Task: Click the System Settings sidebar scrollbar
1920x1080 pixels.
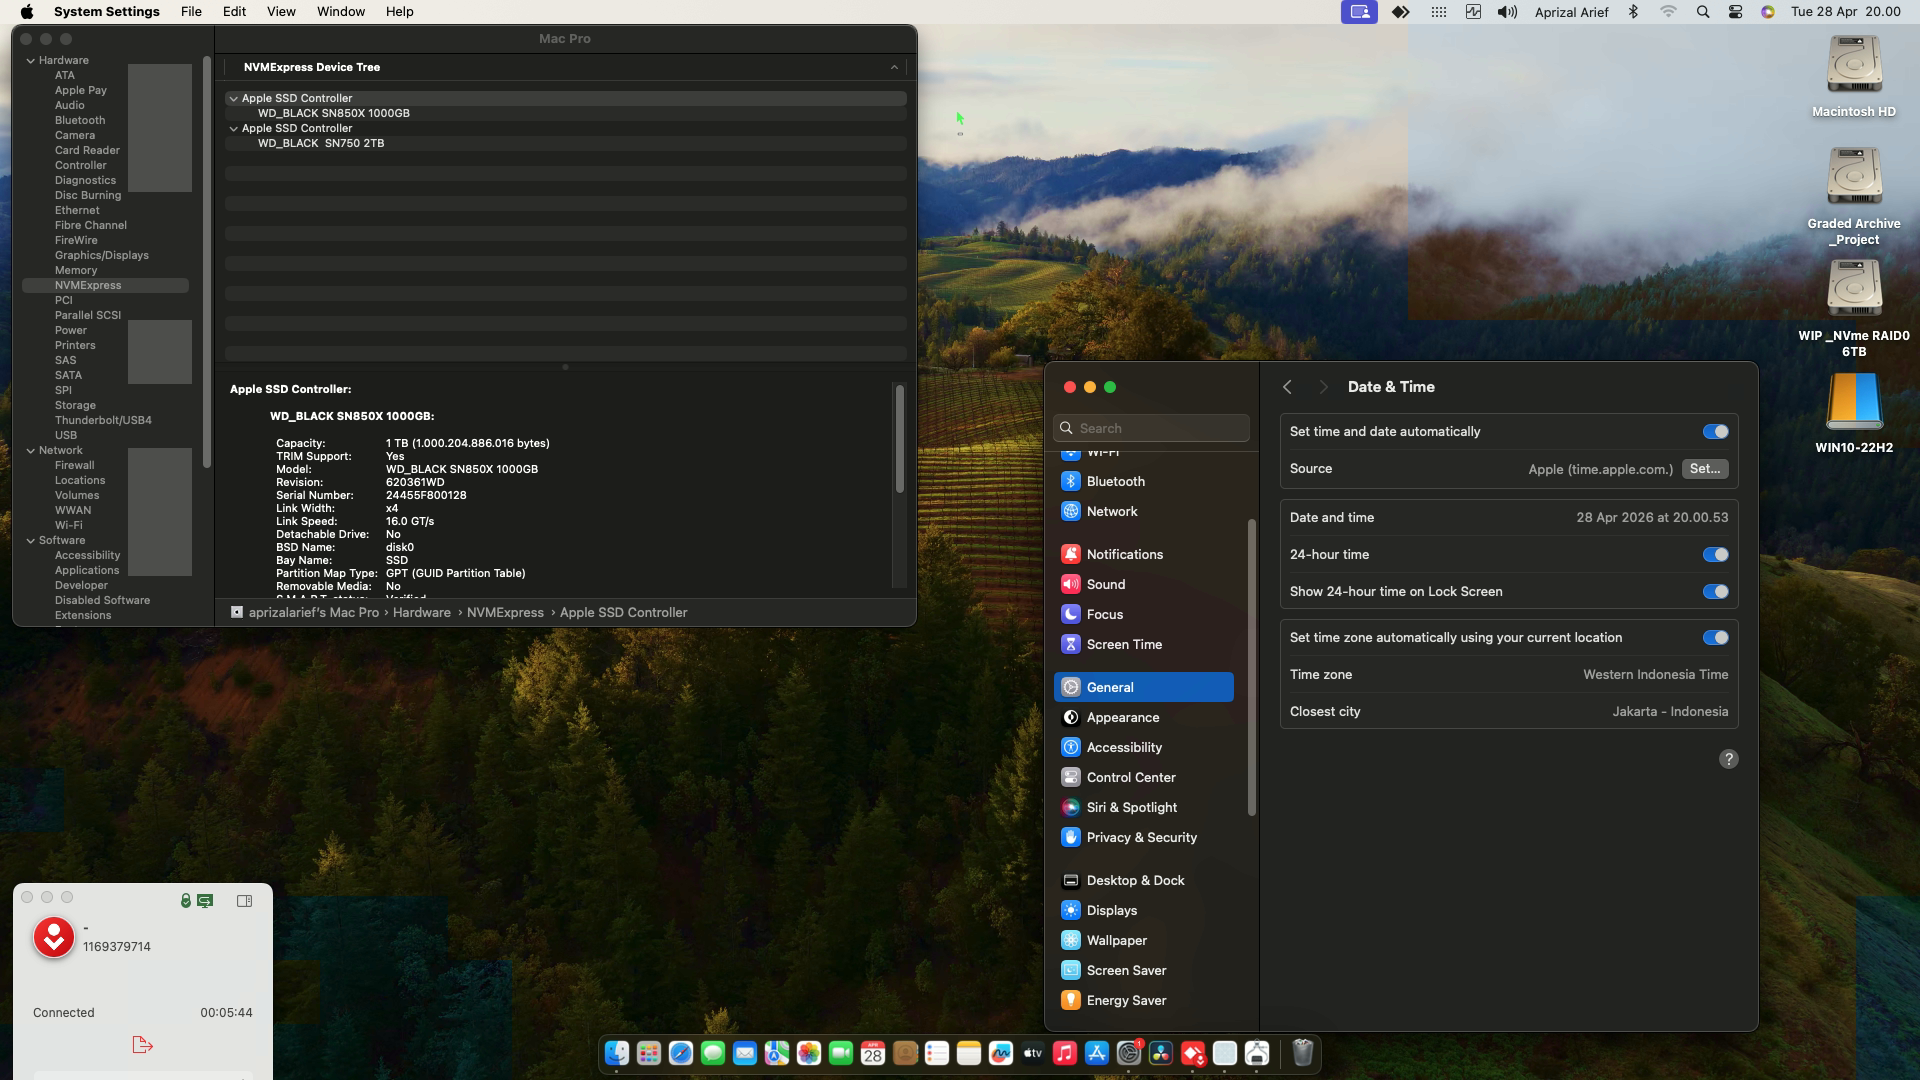Action: 1251,667
